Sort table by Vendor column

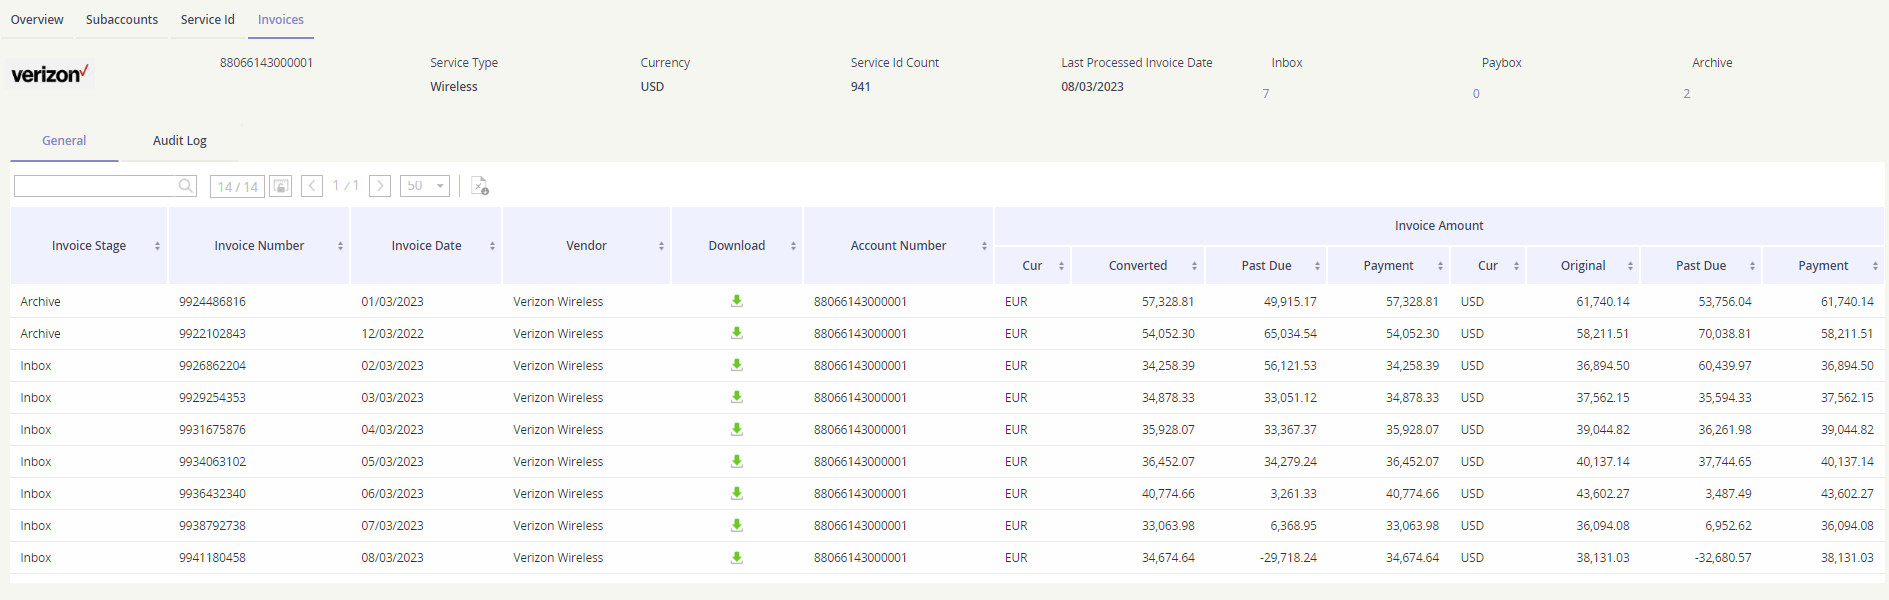[661, 246]
